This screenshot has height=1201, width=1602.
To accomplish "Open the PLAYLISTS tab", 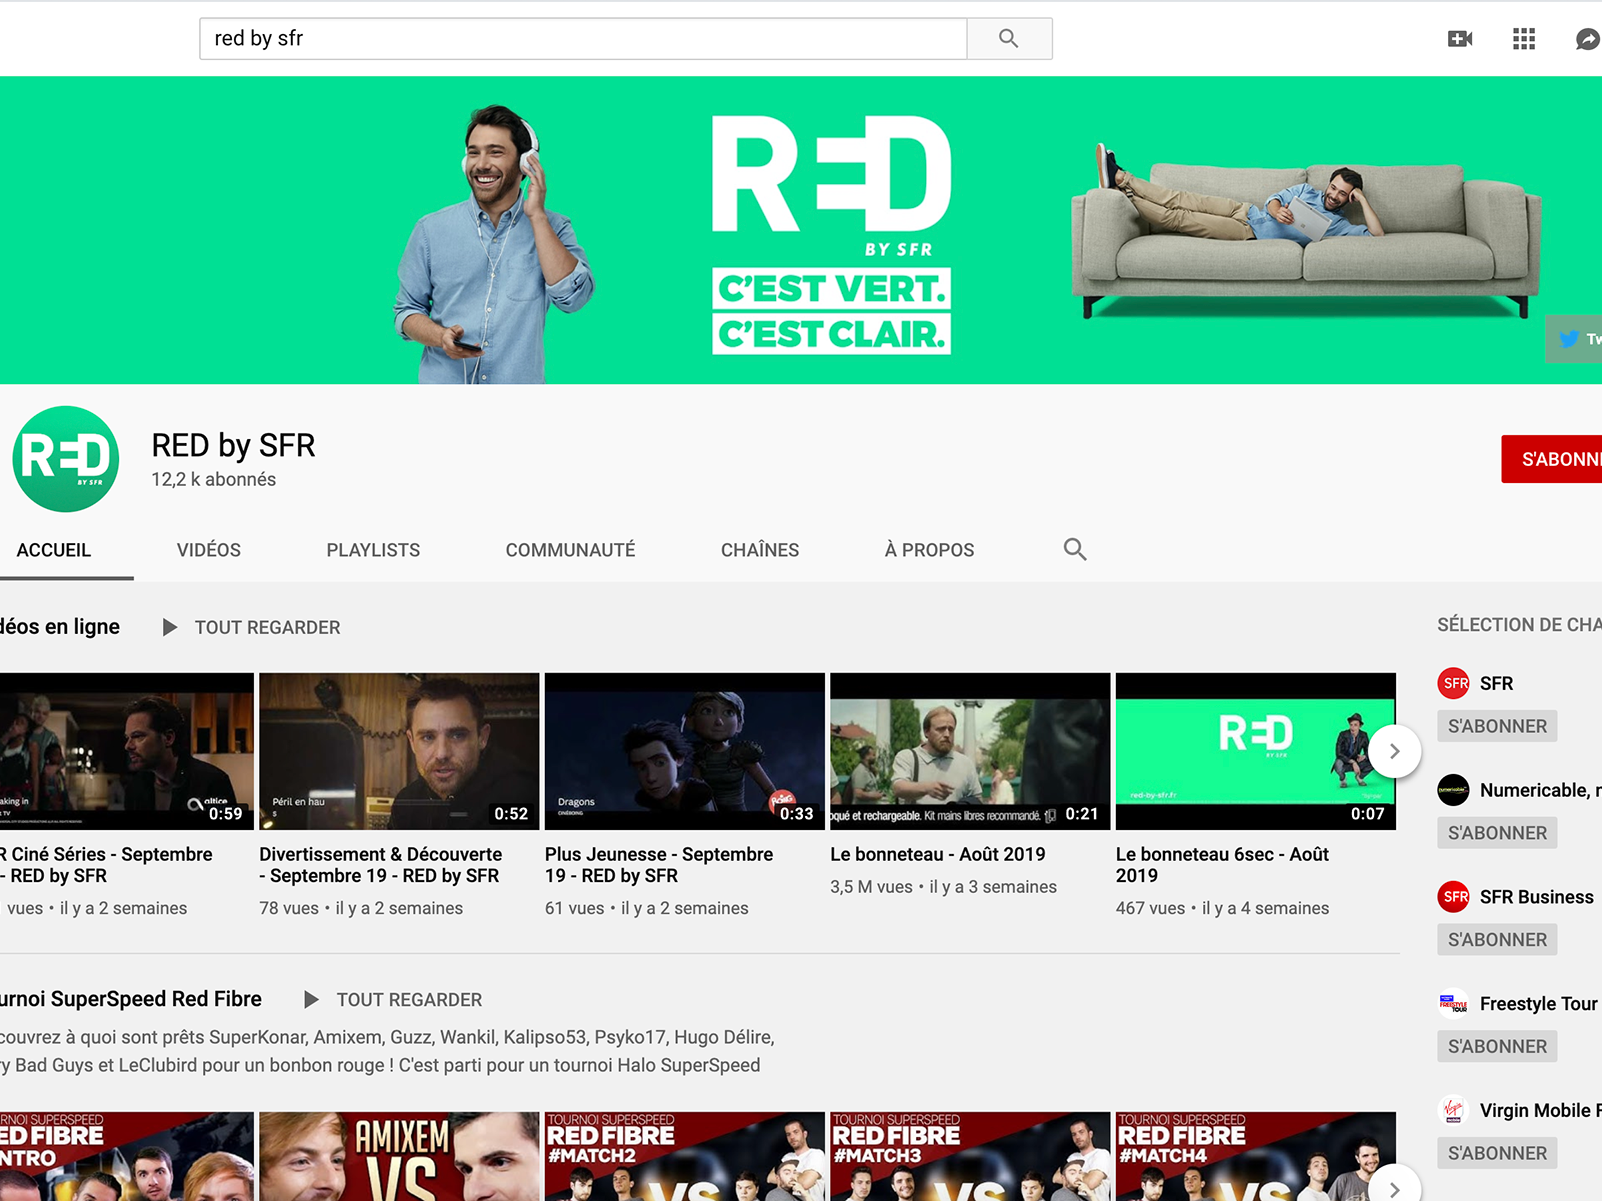I will click(373, 550).
